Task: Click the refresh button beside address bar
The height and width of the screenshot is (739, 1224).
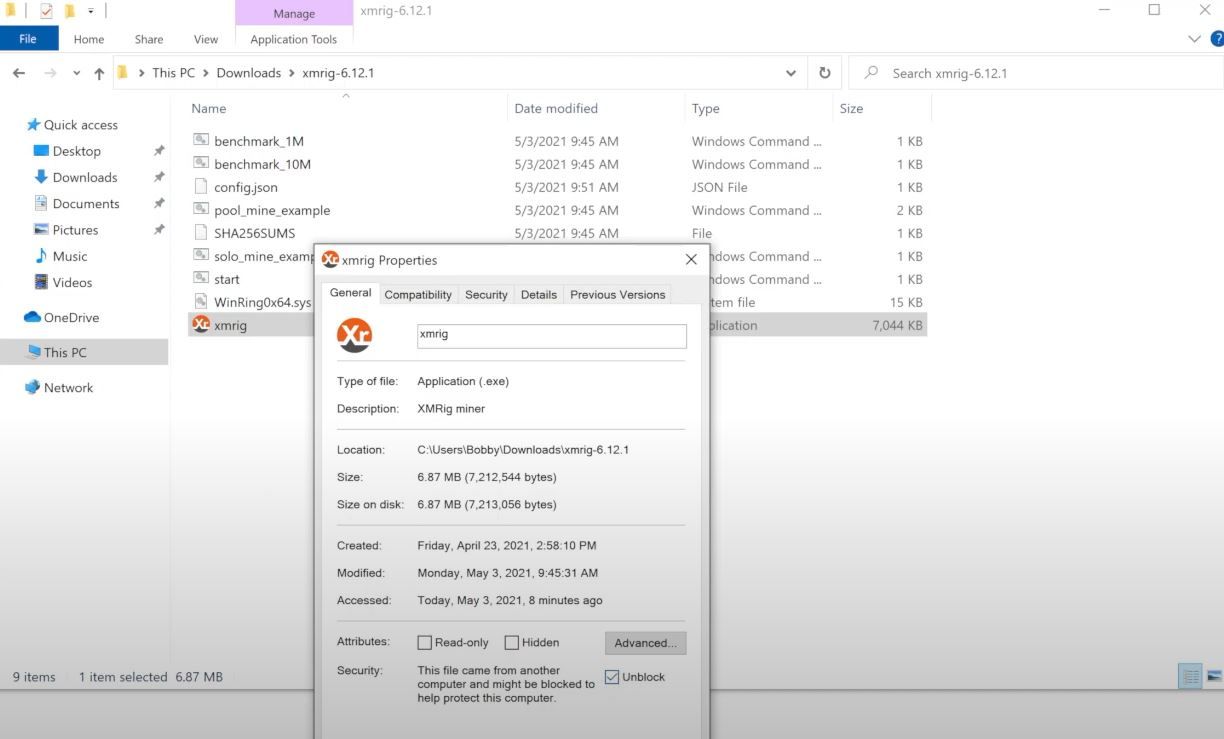Action: [824, 73]
